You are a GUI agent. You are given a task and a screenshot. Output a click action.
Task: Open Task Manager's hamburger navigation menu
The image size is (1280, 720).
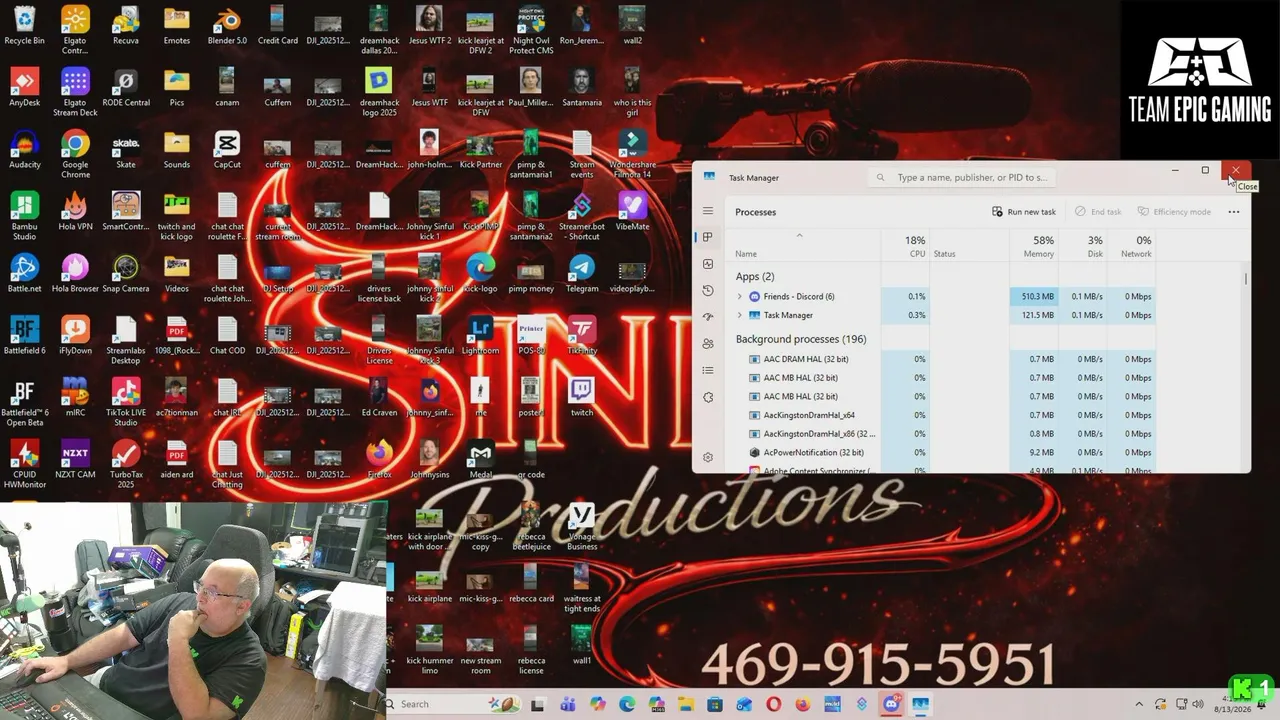pos(708,211)
